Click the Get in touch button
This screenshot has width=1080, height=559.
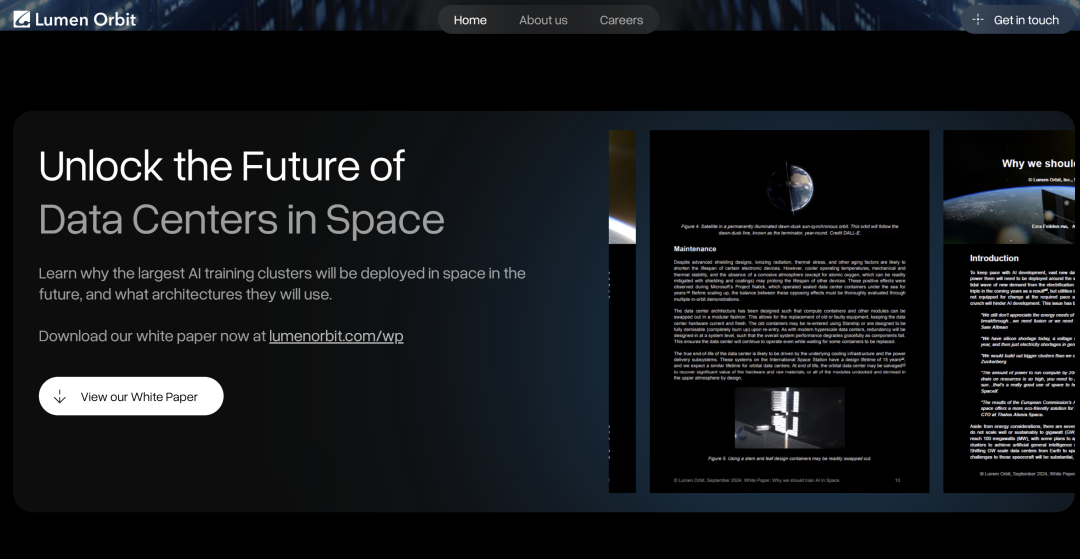point(1019,19)
